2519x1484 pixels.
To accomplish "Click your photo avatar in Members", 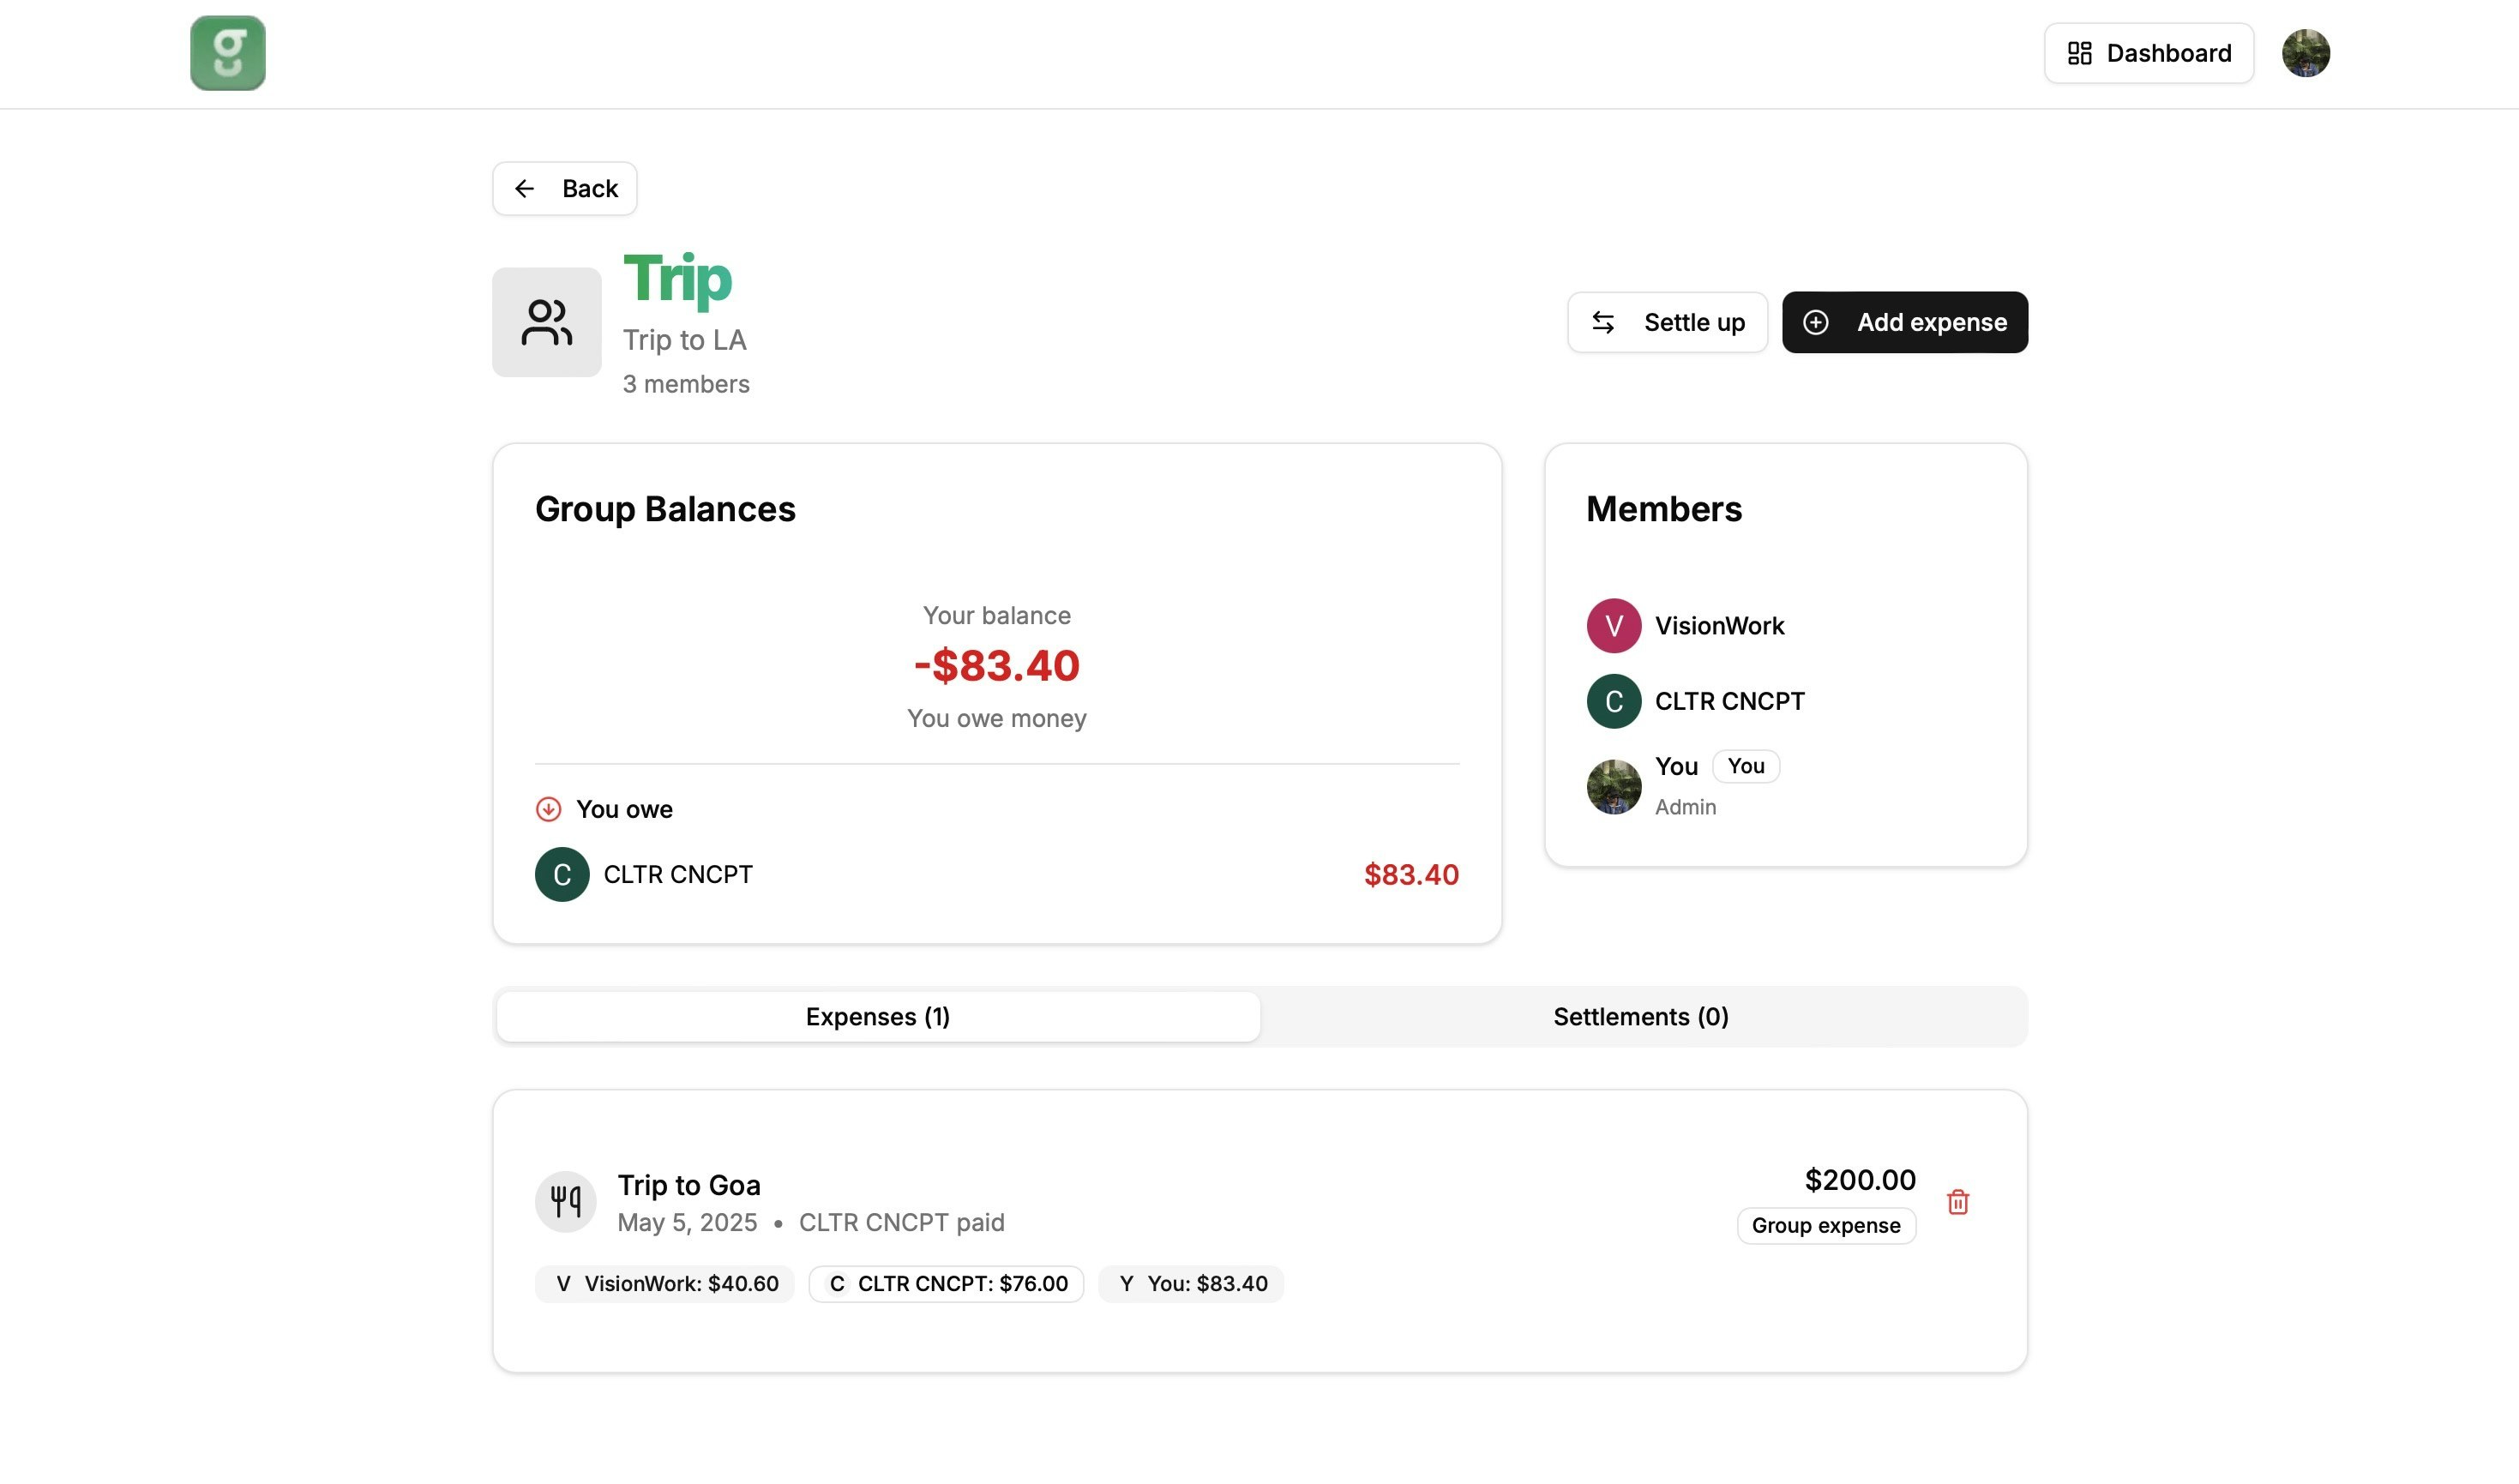I will 1613,787.
